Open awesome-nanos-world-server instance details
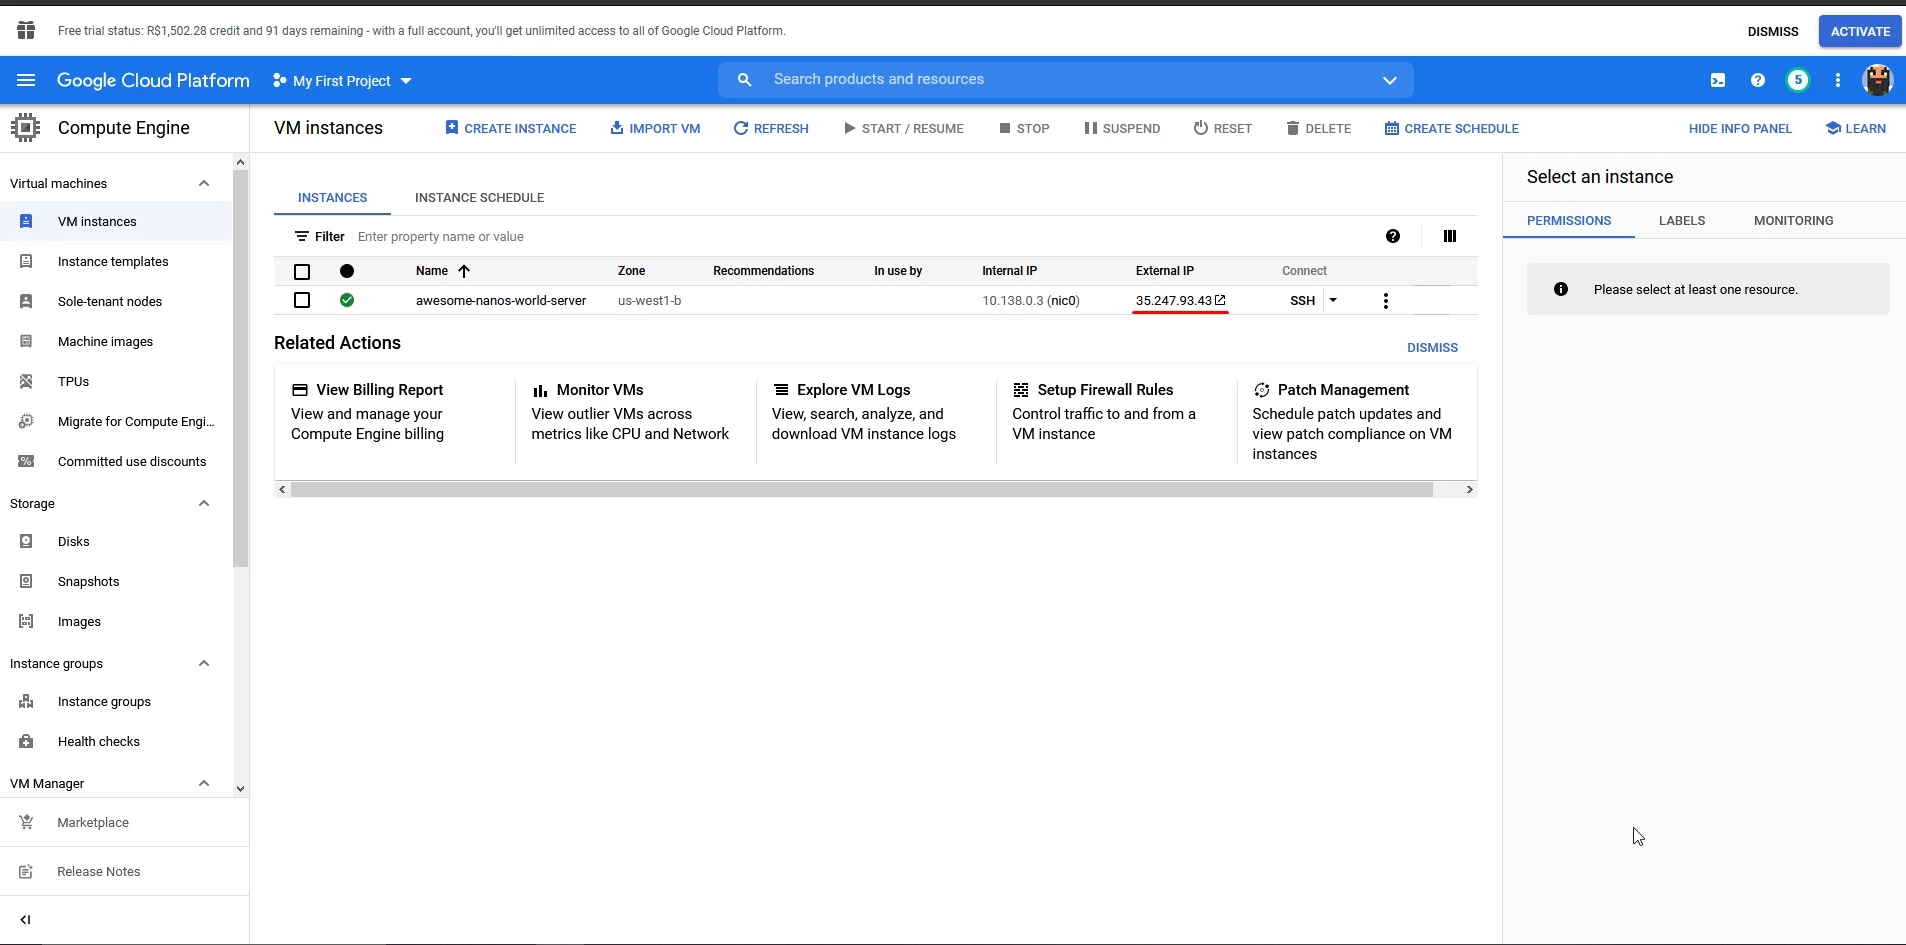 pyautogui.click(x=501, y=300)
